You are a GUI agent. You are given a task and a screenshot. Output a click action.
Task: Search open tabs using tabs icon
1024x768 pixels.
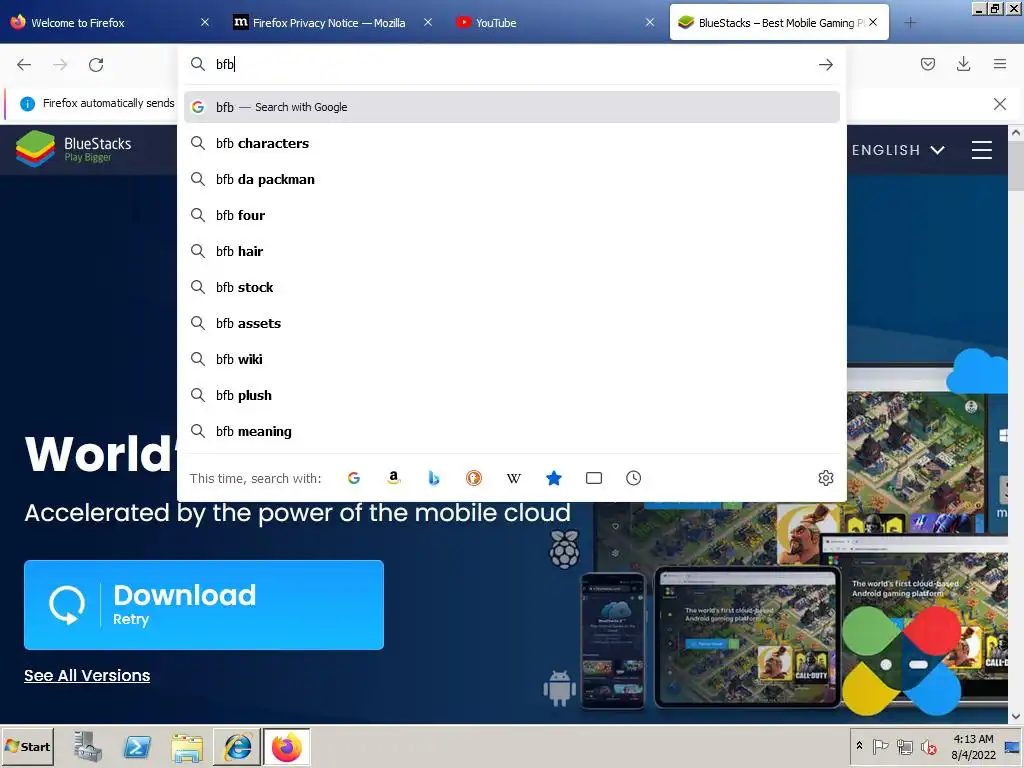tap(594, 478)
